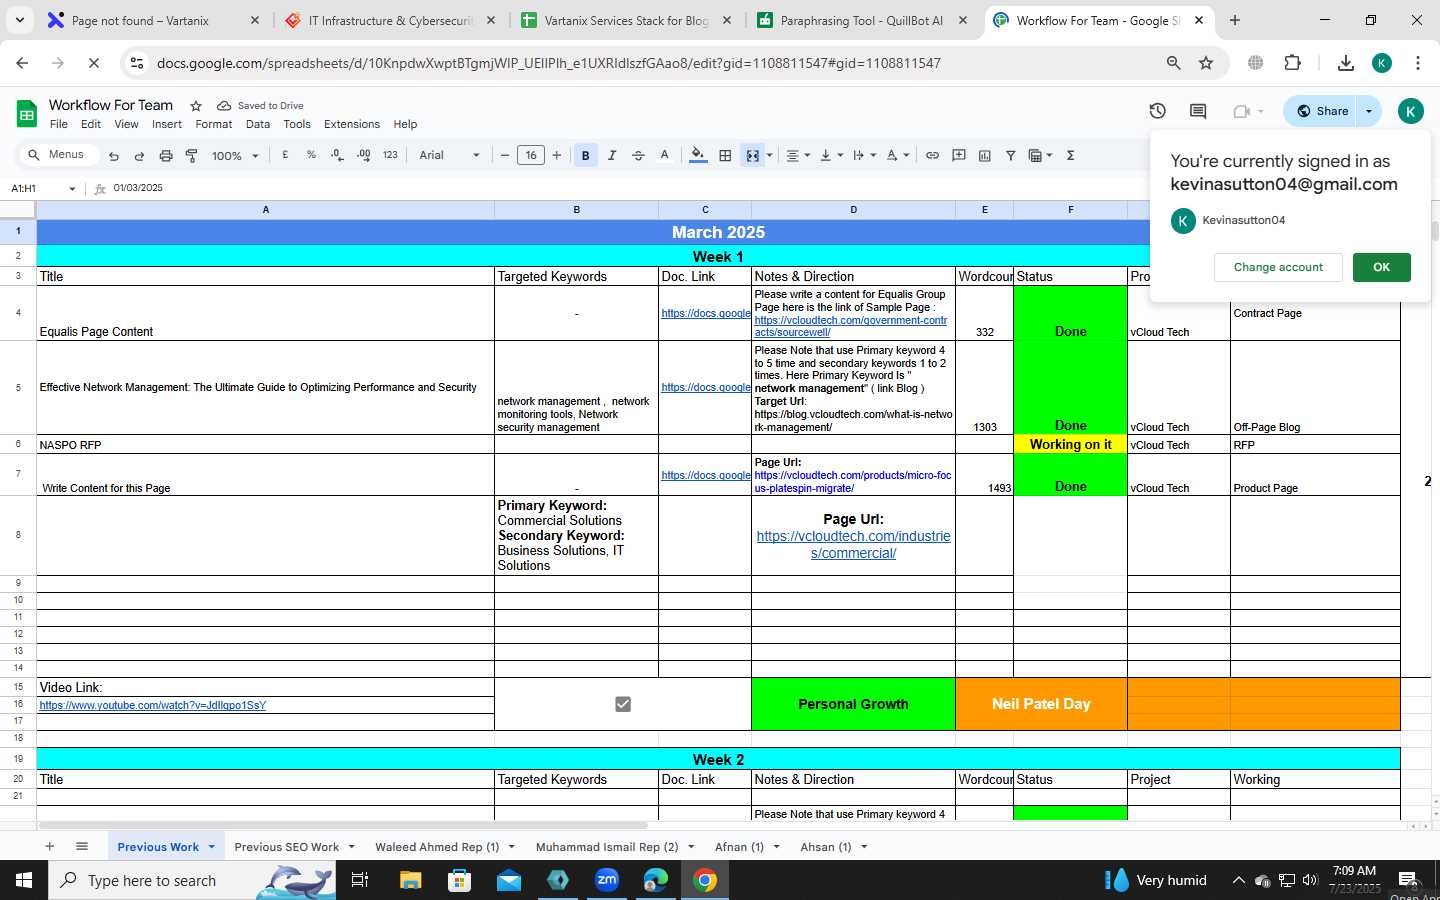Click Change account button
Viewport: 1440px width, 900px height.
pos(1278,267)
